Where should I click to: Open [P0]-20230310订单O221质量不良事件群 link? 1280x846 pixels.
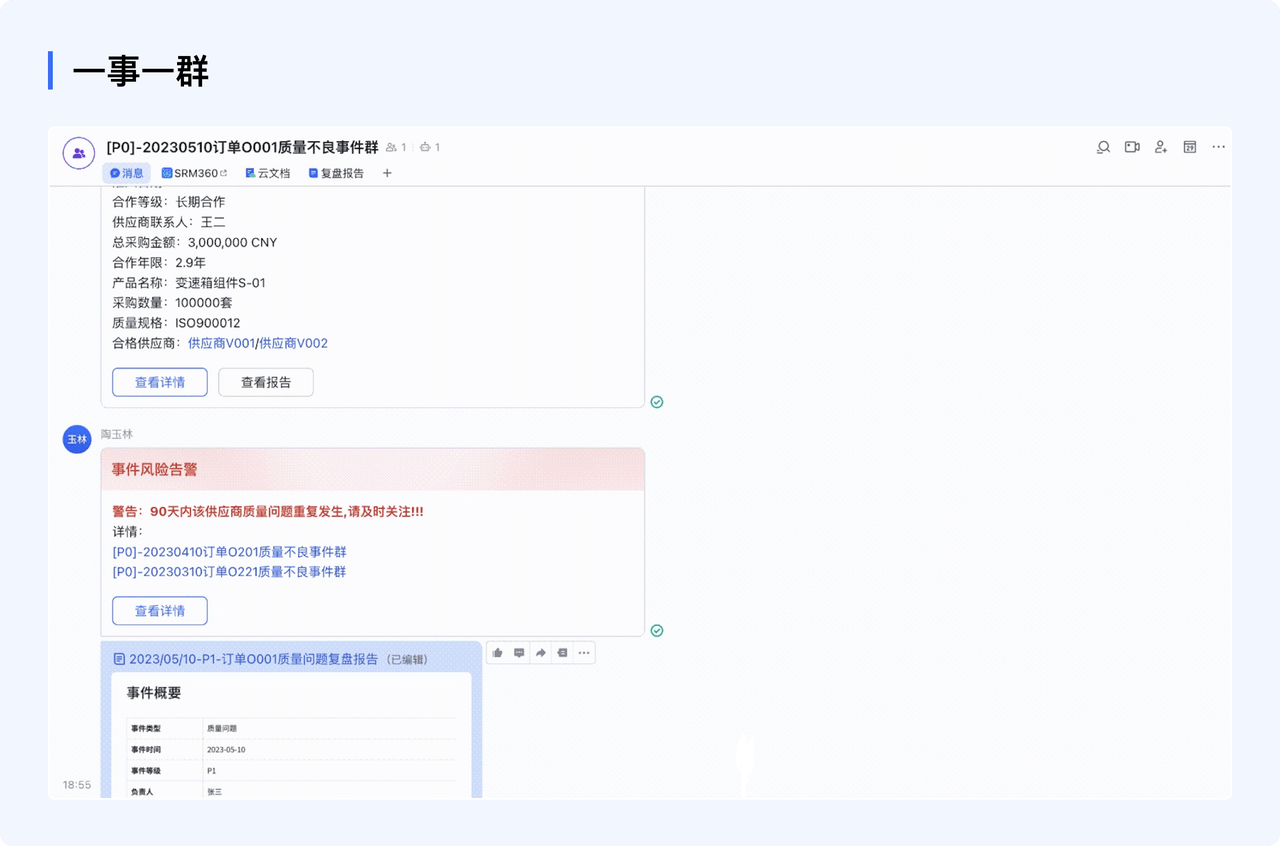click(x=230, y=572)
